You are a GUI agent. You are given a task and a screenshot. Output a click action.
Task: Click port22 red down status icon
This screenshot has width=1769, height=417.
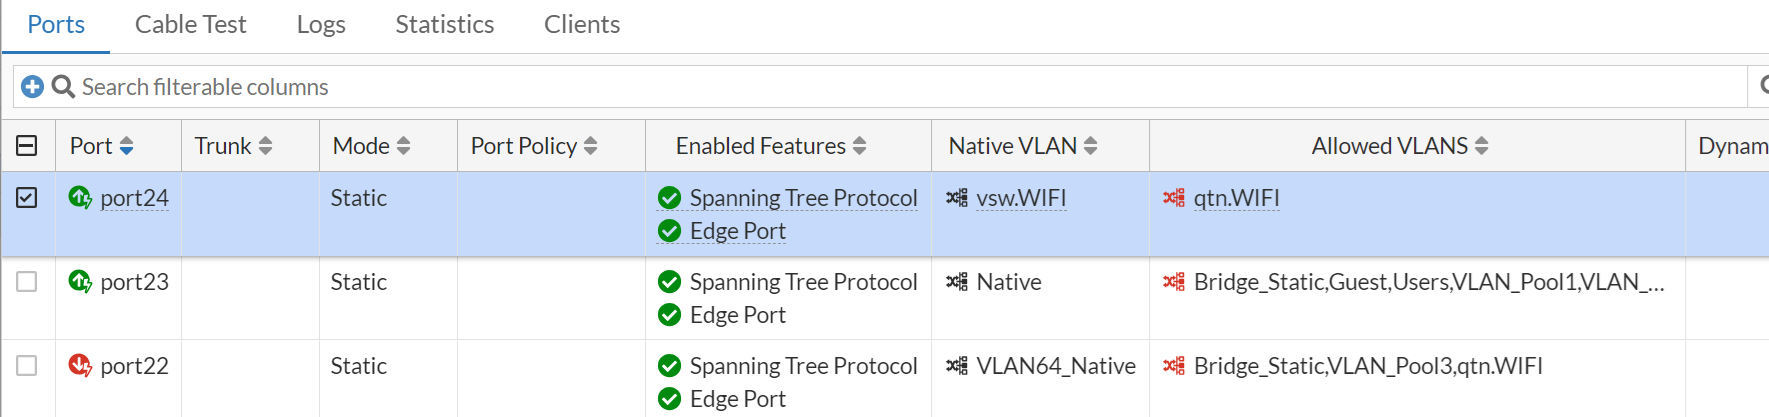point(80,365)
